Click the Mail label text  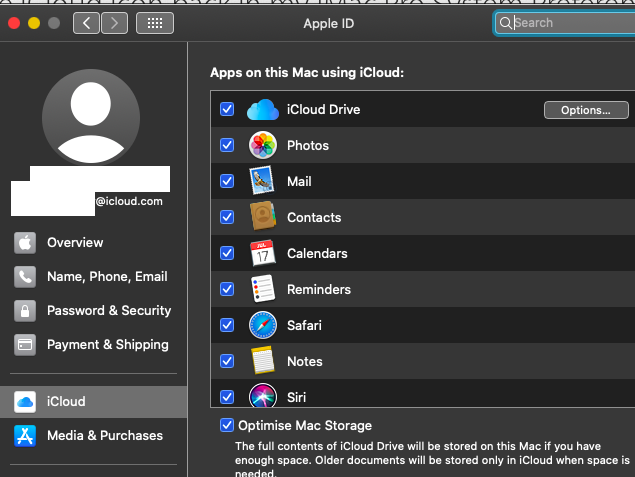click(x=299, y=181)
